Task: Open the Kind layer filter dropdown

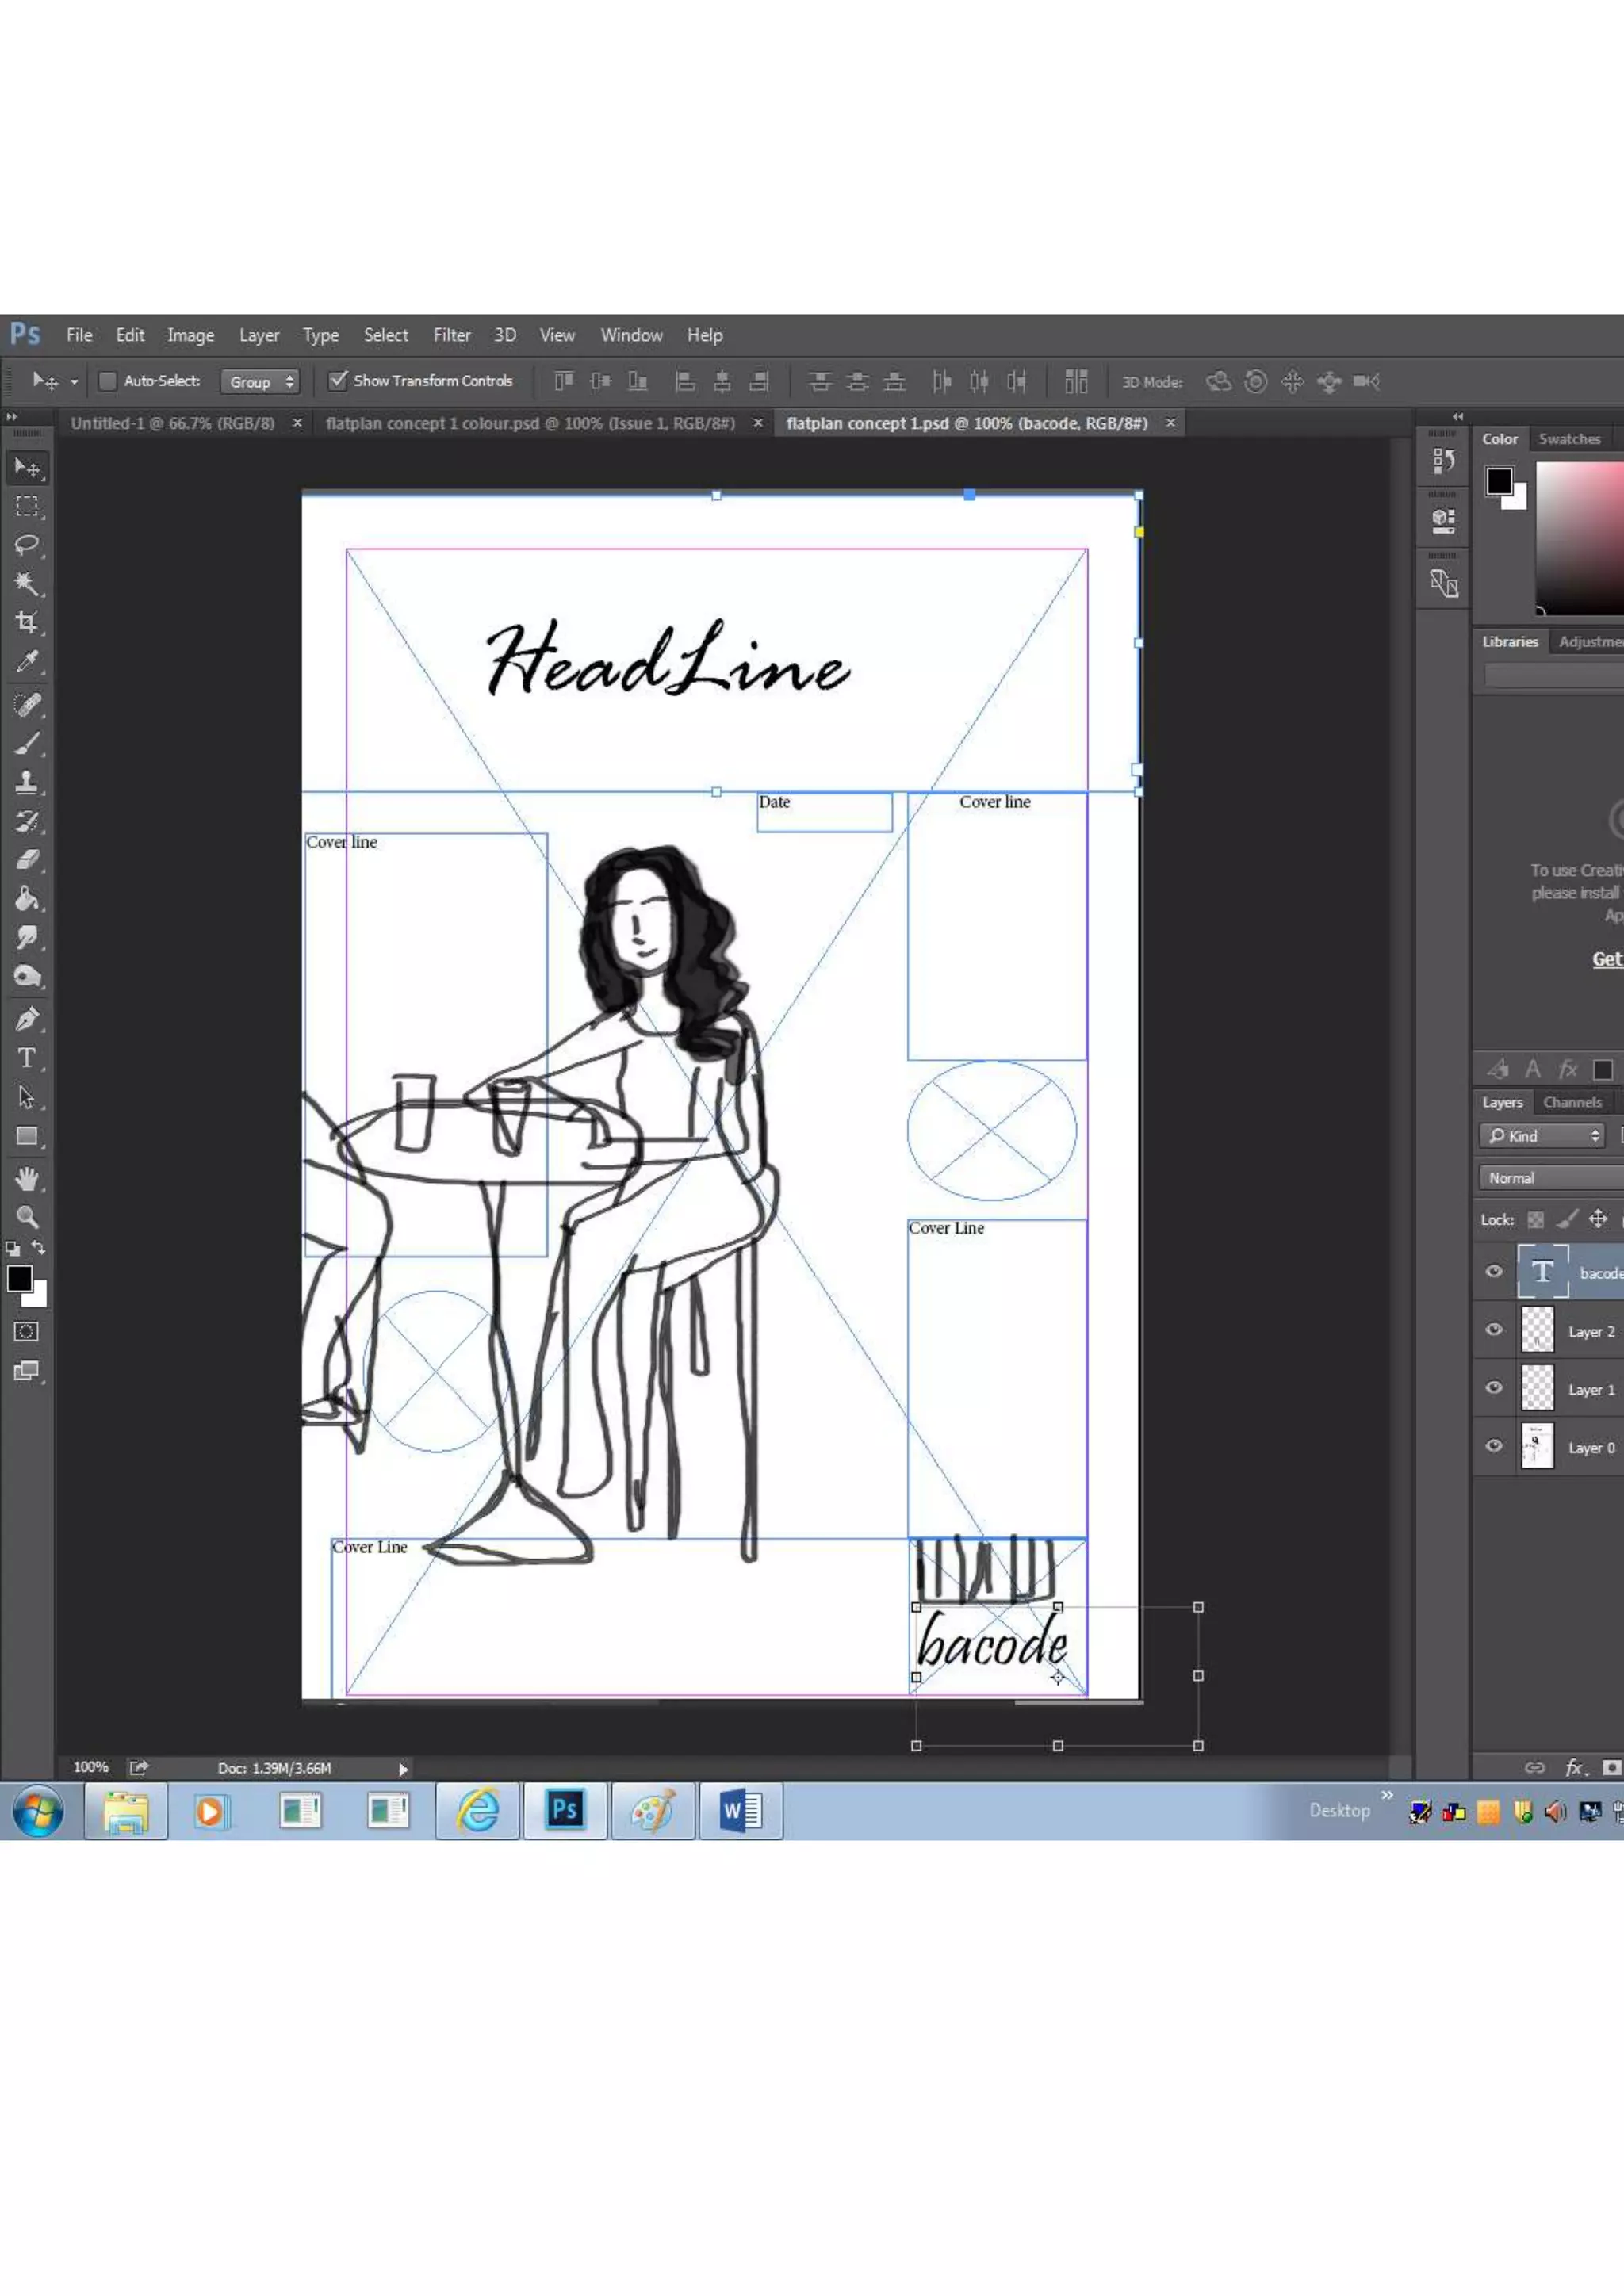Action: click(1542, 1136)
